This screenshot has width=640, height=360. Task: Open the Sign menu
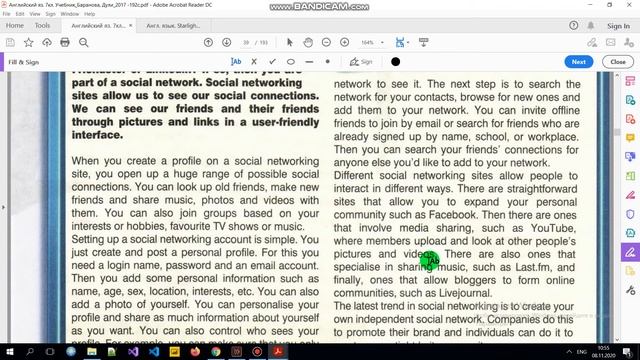tap(50, 14)
